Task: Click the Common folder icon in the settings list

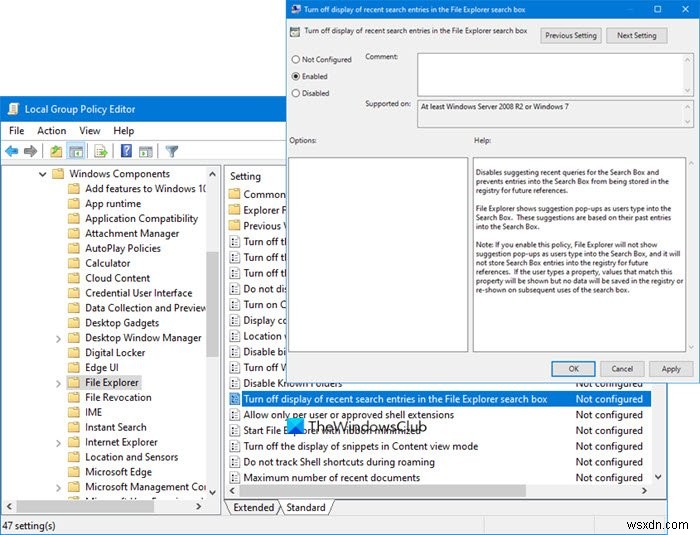Action: tap(234, 194)
